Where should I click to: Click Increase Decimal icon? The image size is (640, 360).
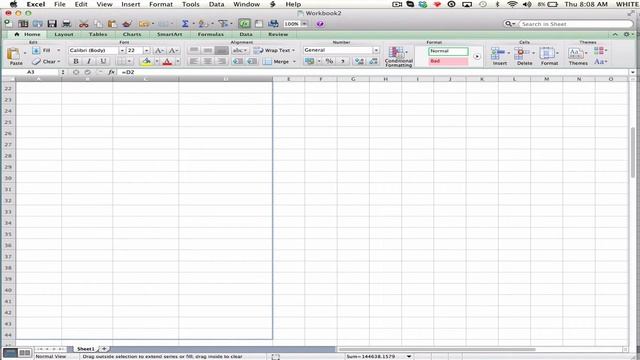tap(359, 61)
